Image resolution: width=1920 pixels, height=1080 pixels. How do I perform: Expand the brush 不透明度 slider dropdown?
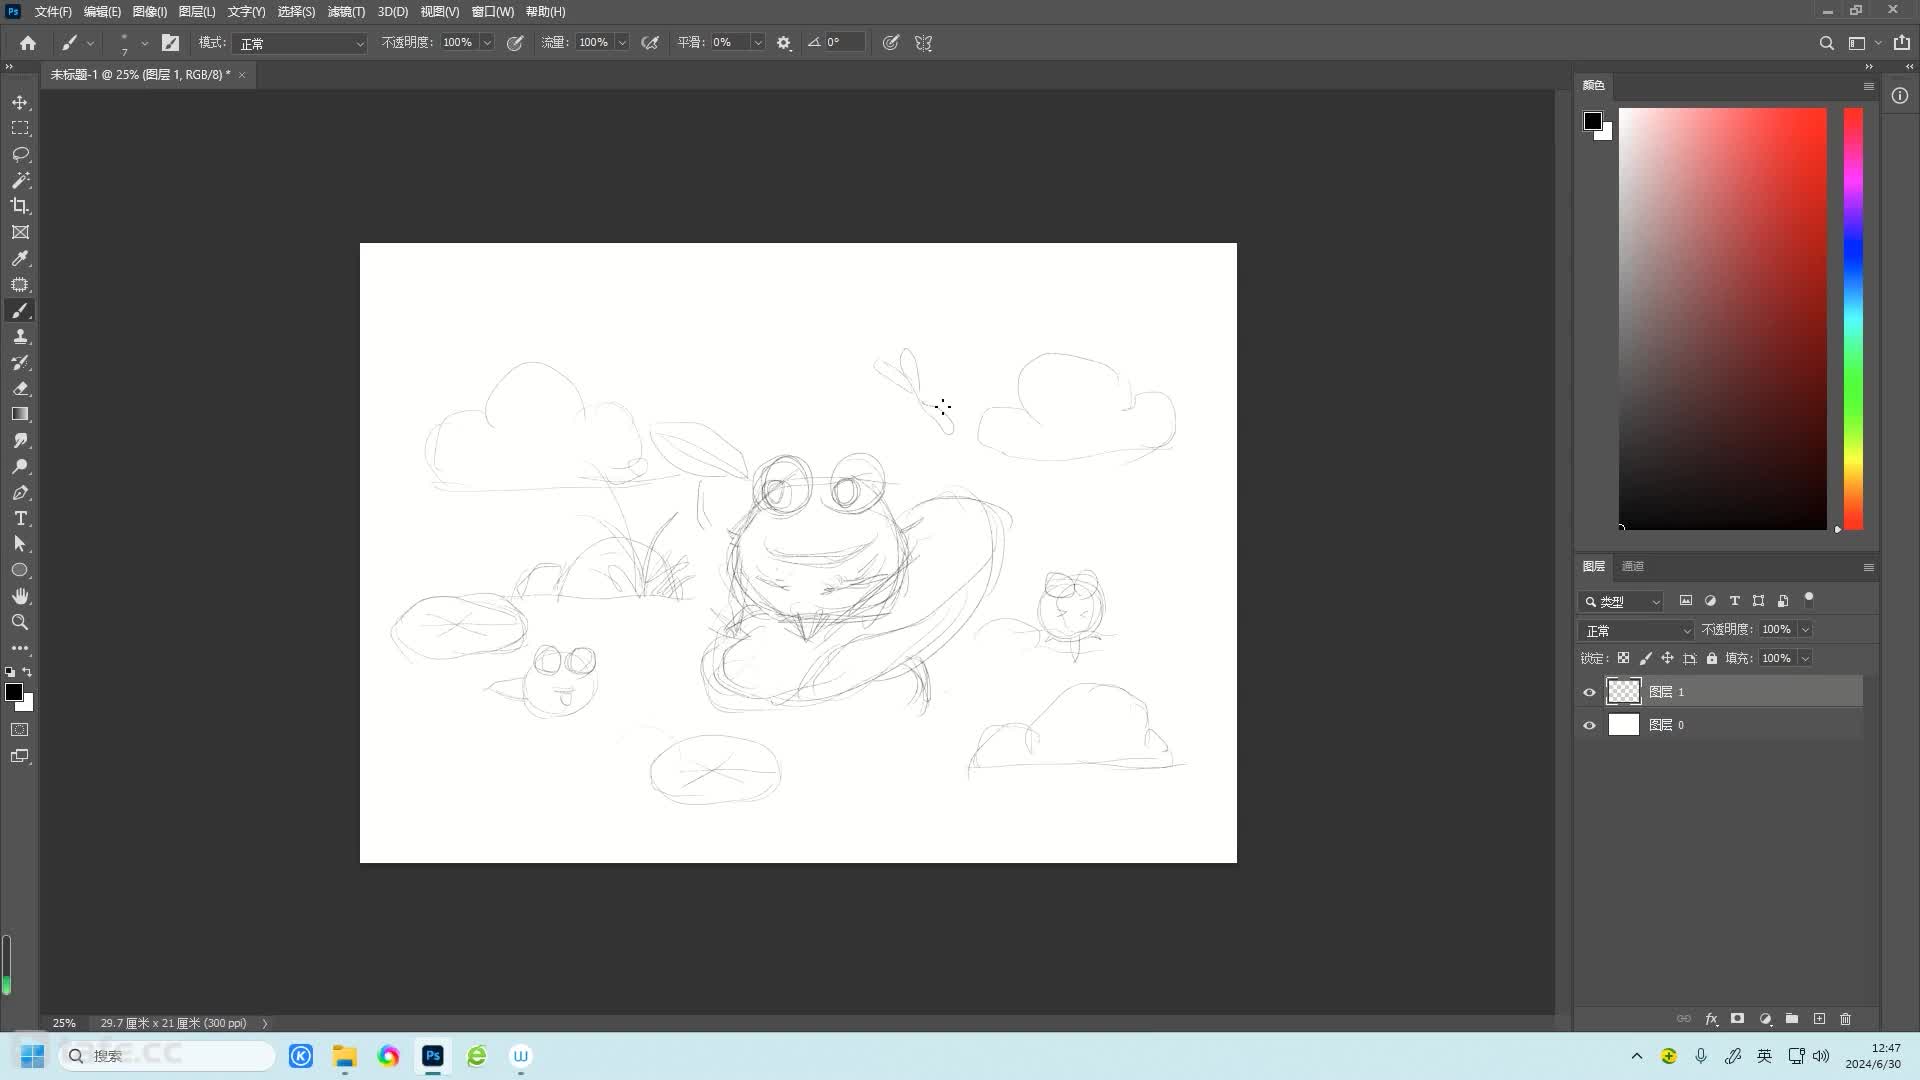coord(487,43)
